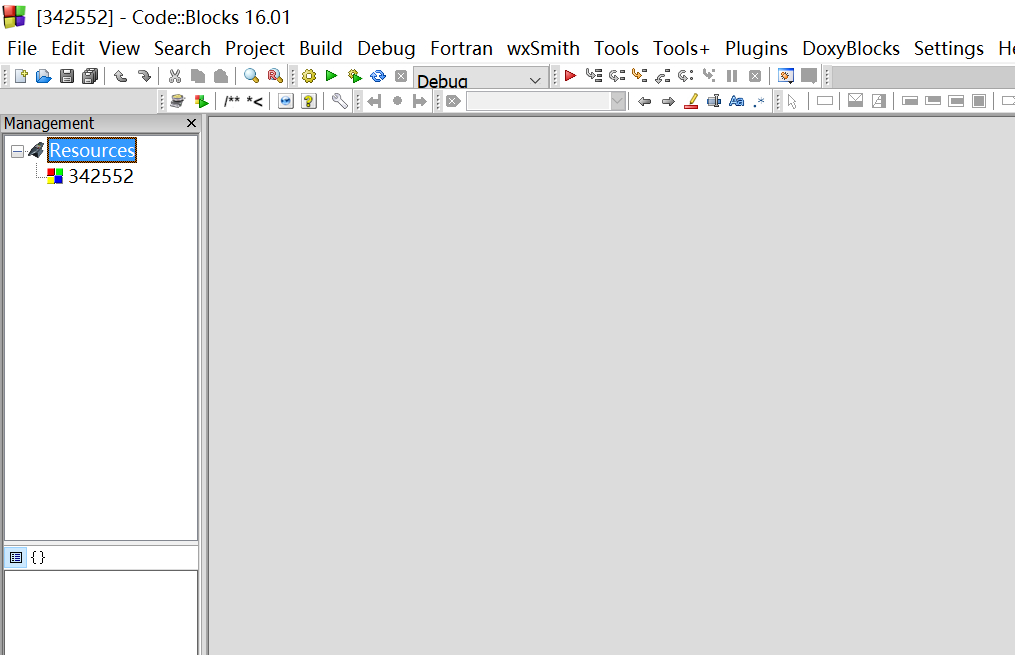Click the Next line debug icon
Image resolution: width=1015 pixels, height=655 pixels.
616,76
